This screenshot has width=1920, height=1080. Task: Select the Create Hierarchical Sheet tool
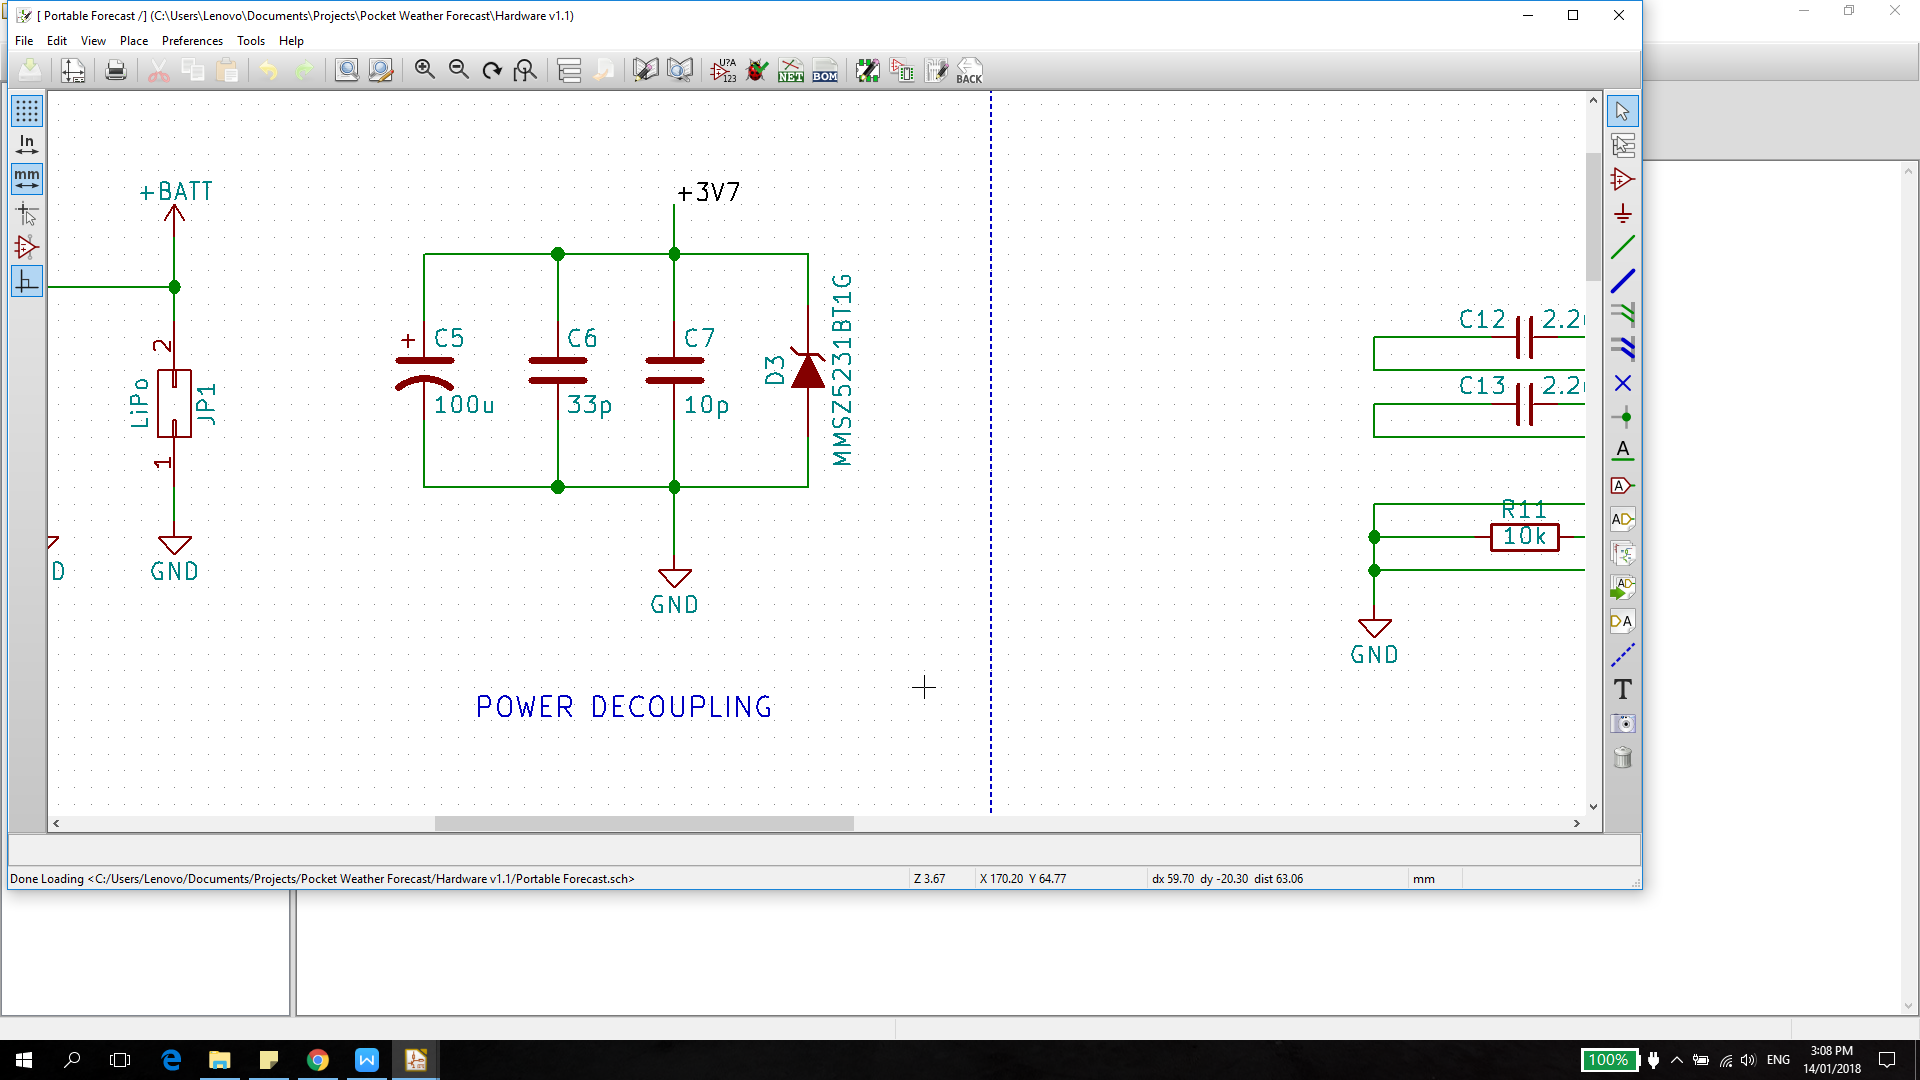coord(1622,553)
